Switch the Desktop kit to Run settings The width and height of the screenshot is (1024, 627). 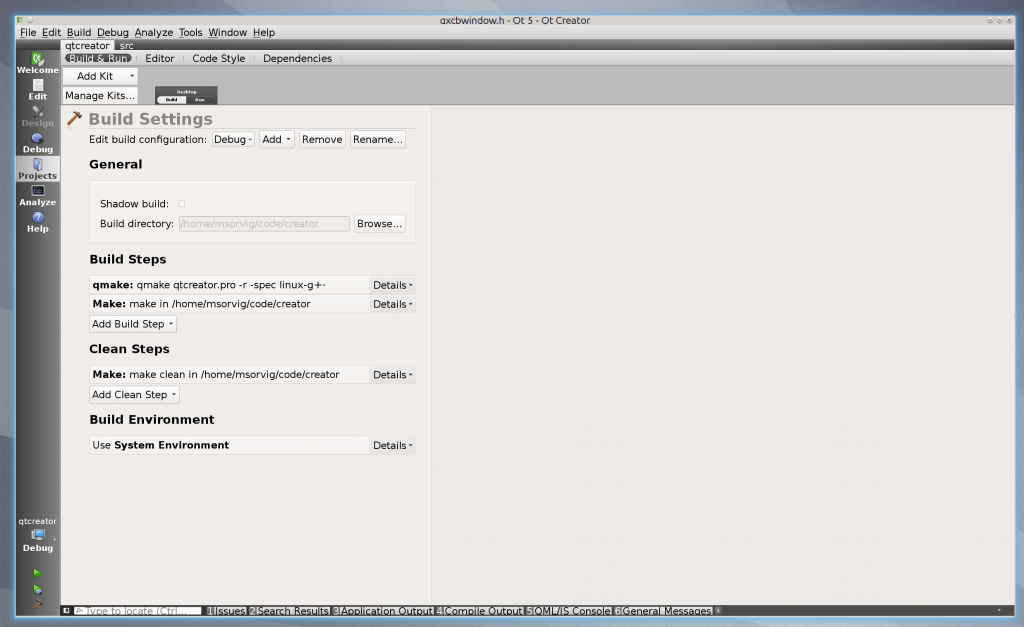pyautogui.click(x=200, y=100)
